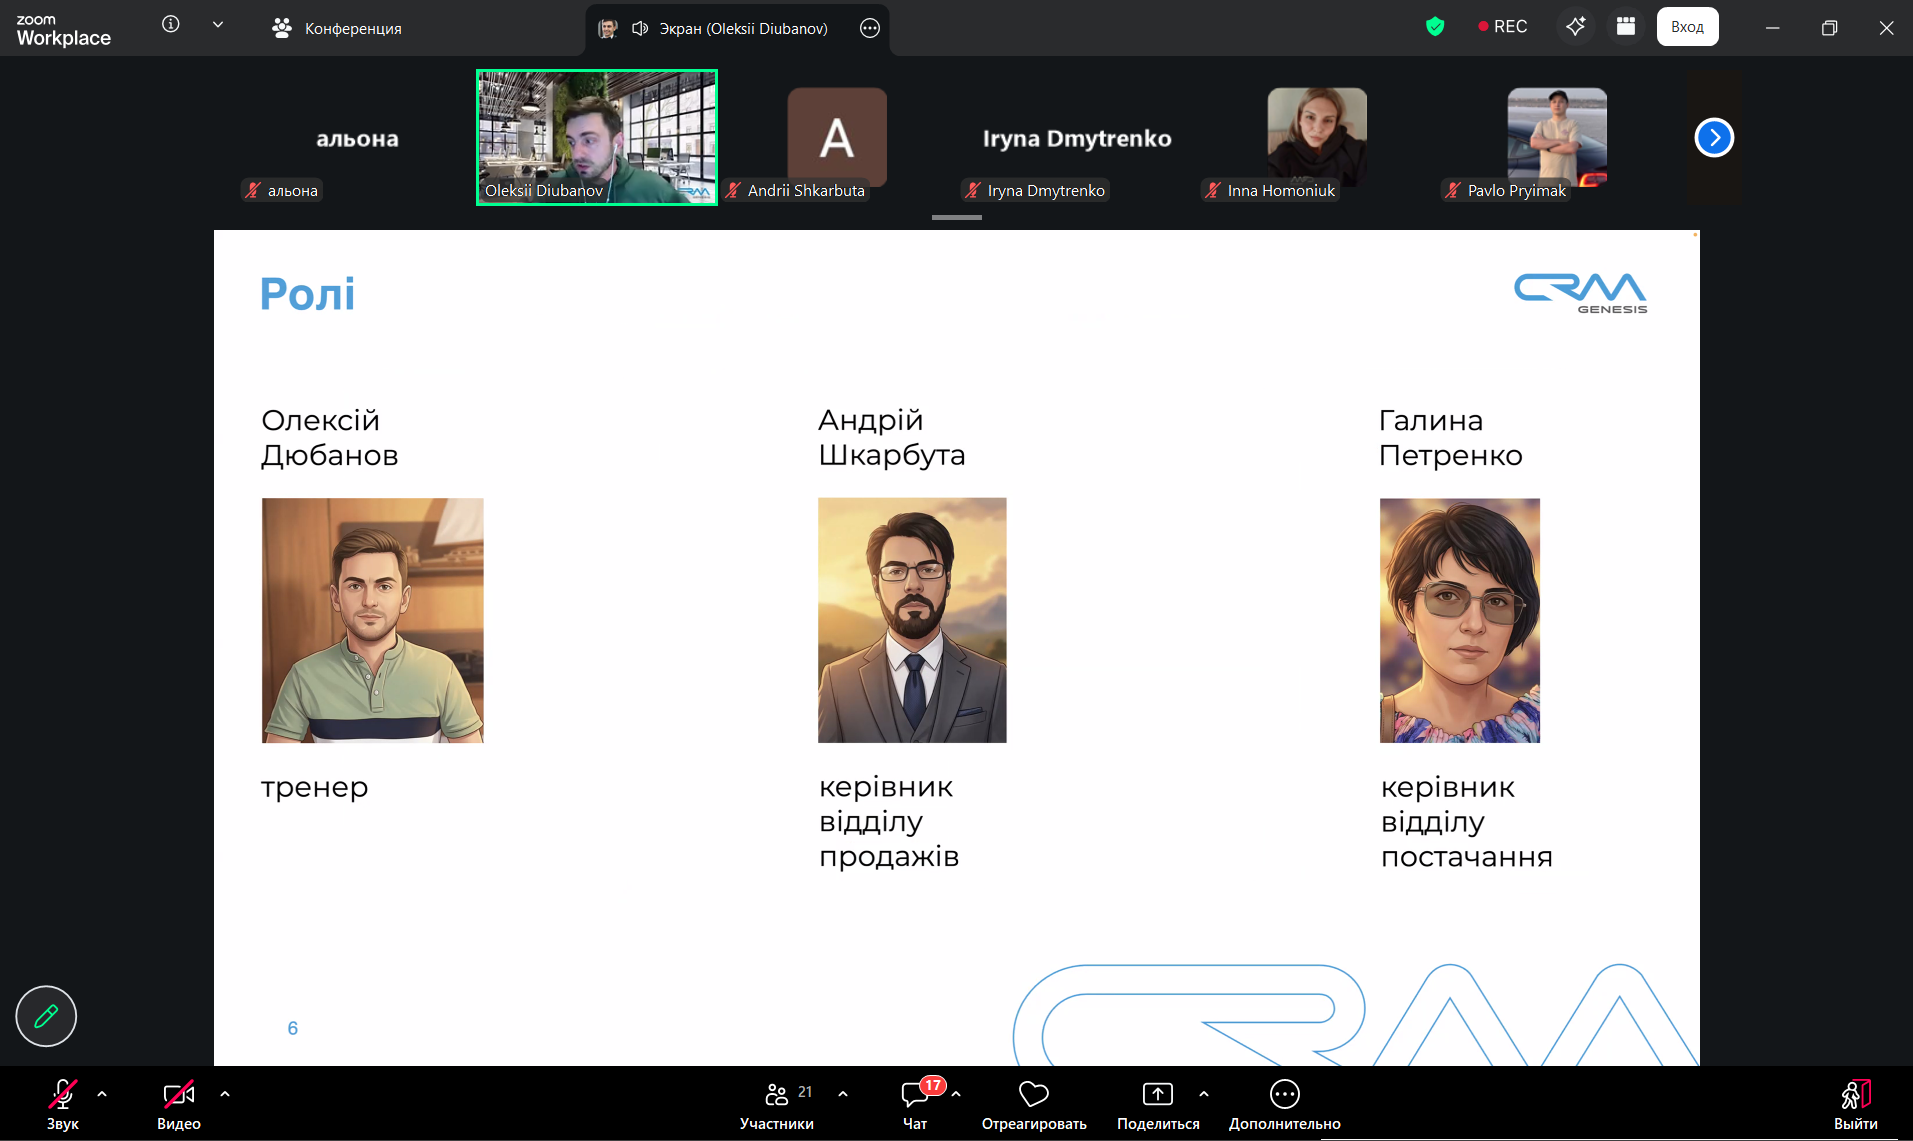Leave the meeting with Выйти
This screenshot has width=1913, height=1141.
(x=1855, y=1103)
